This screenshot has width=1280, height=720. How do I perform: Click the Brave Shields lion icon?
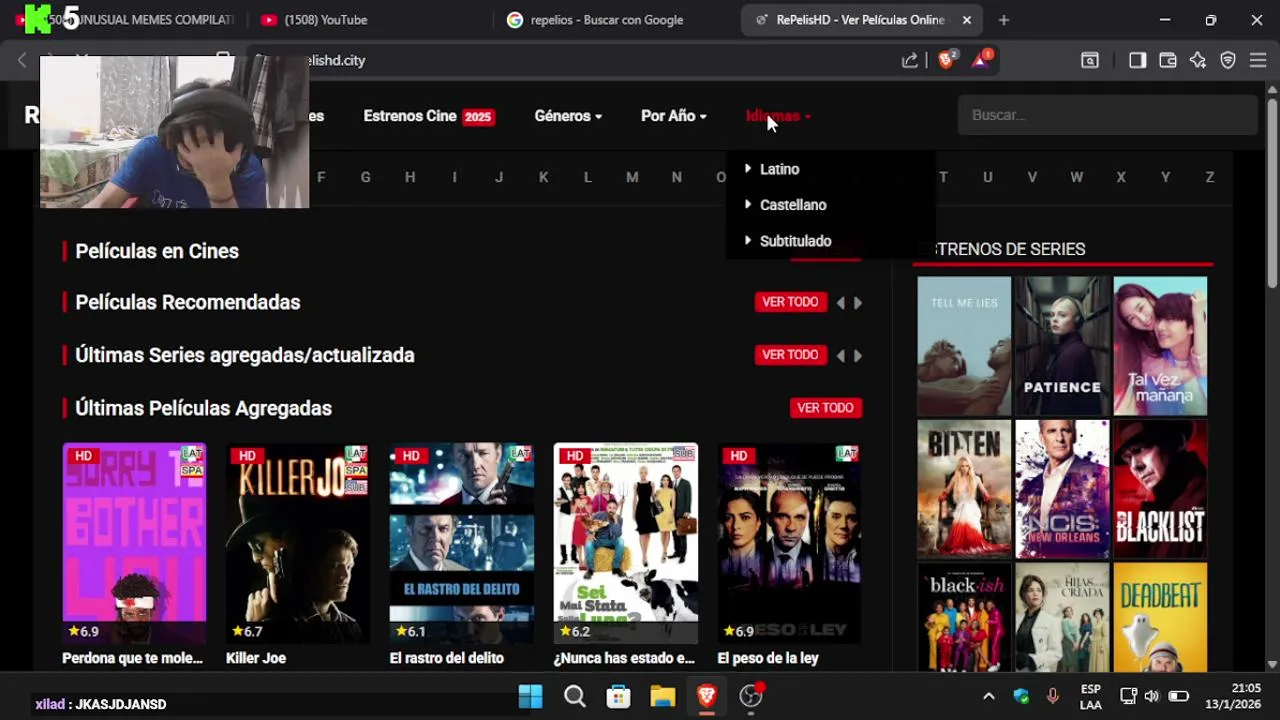point(945,60)
